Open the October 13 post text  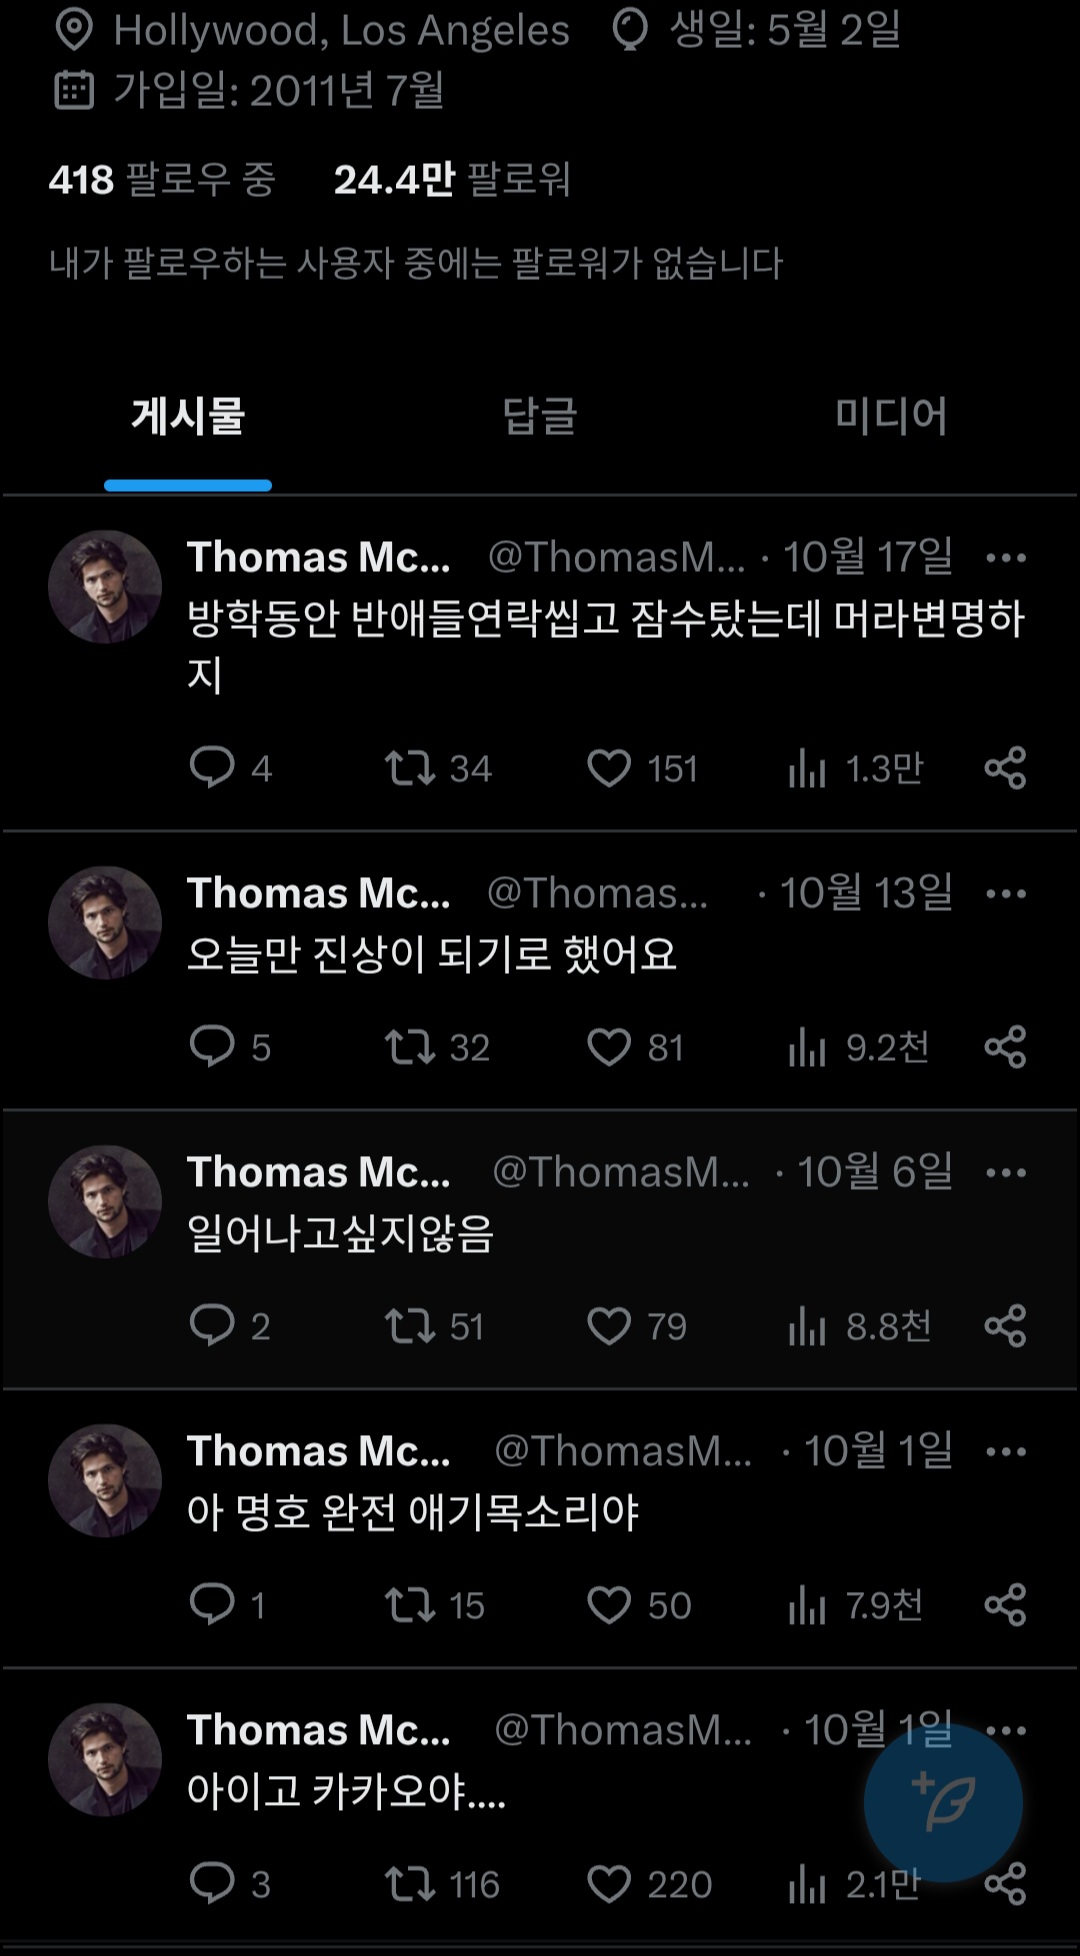click(432, 954)
